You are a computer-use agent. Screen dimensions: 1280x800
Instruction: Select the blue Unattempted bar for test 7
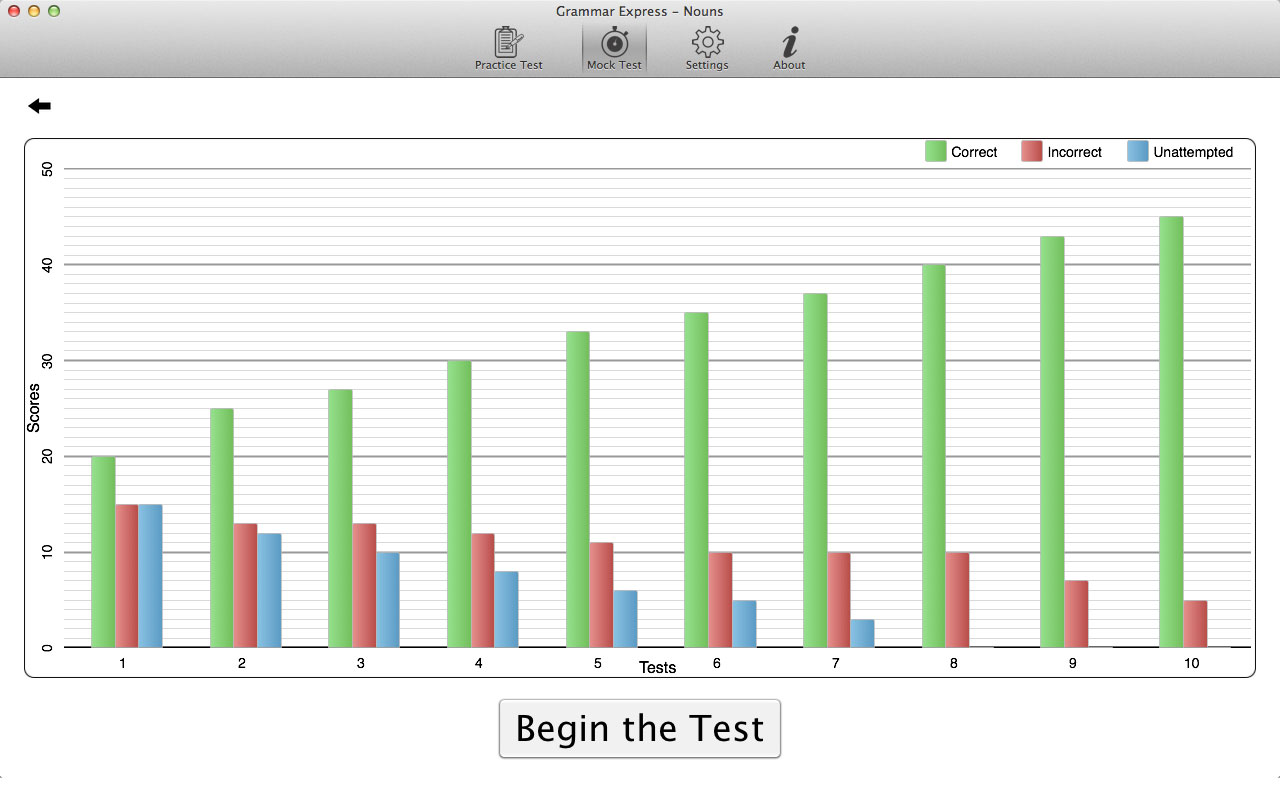tap(862, 633)
